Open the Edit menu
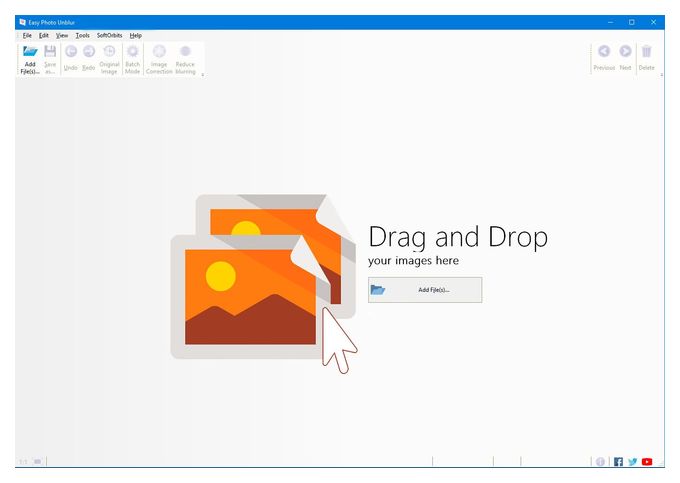Viewport: 680px width, 483px height. tap(44, 36)
